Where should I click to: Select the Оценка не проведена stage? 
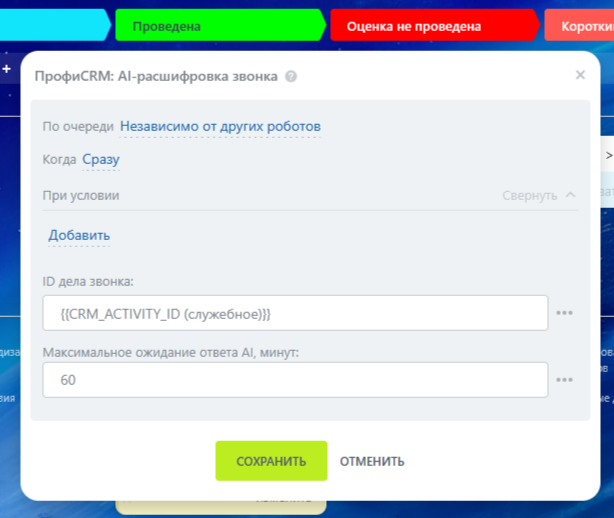tap(435, 26)
